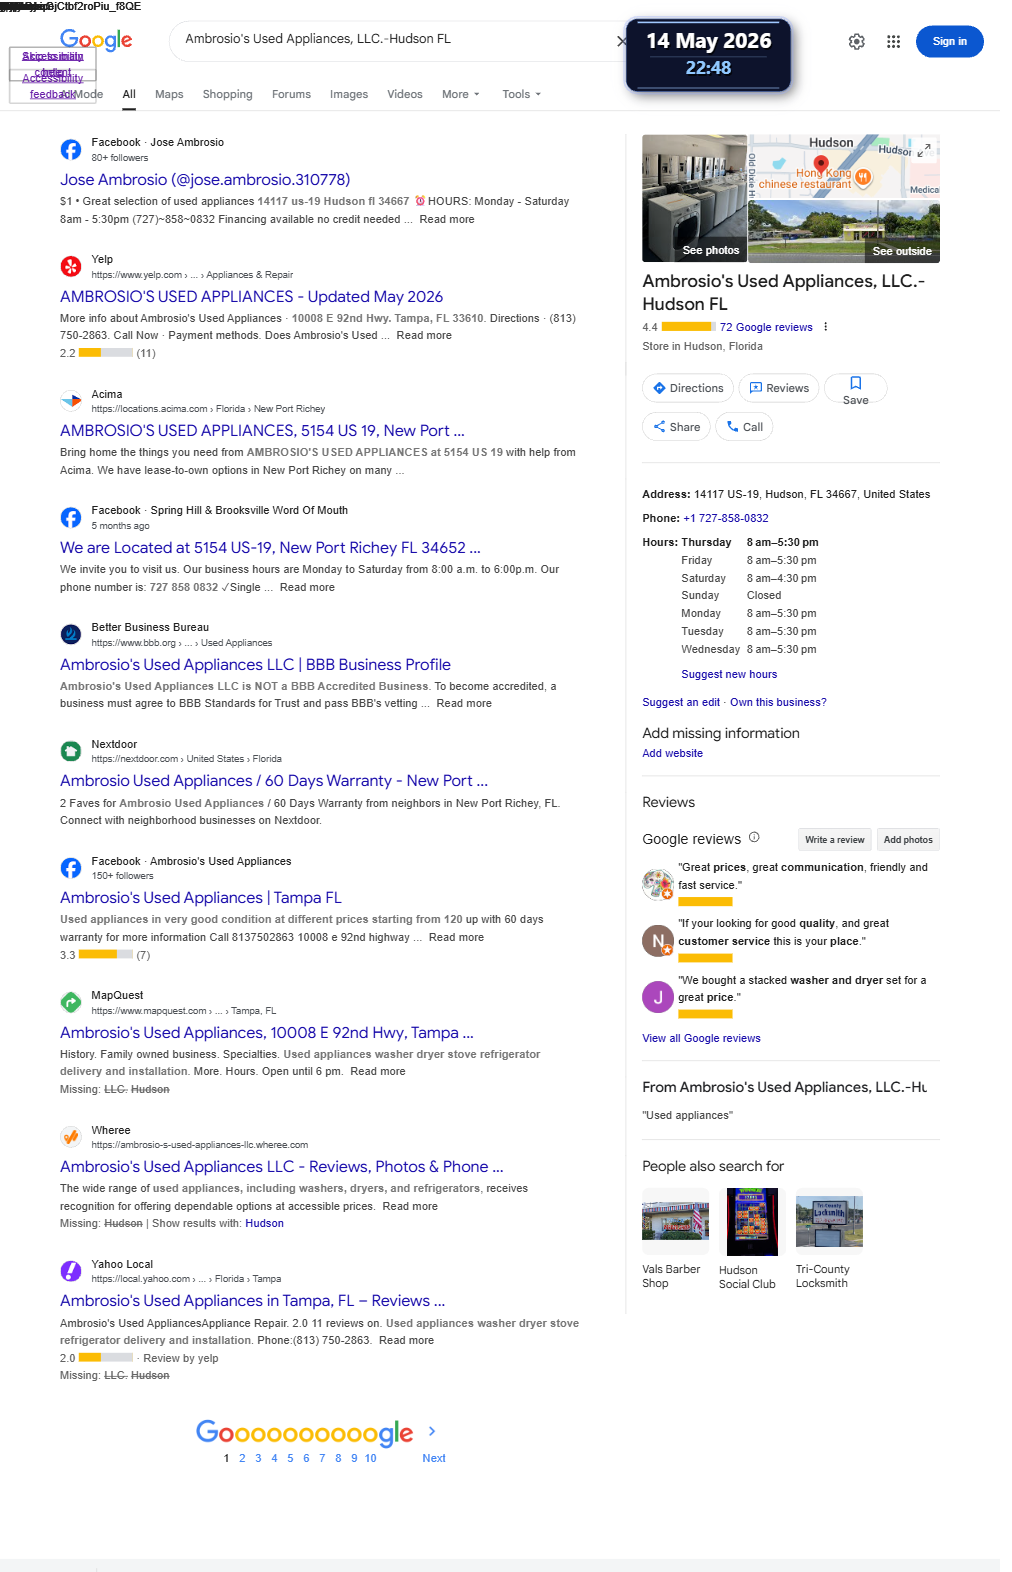Open Google settings gear icon

[856, 42]
